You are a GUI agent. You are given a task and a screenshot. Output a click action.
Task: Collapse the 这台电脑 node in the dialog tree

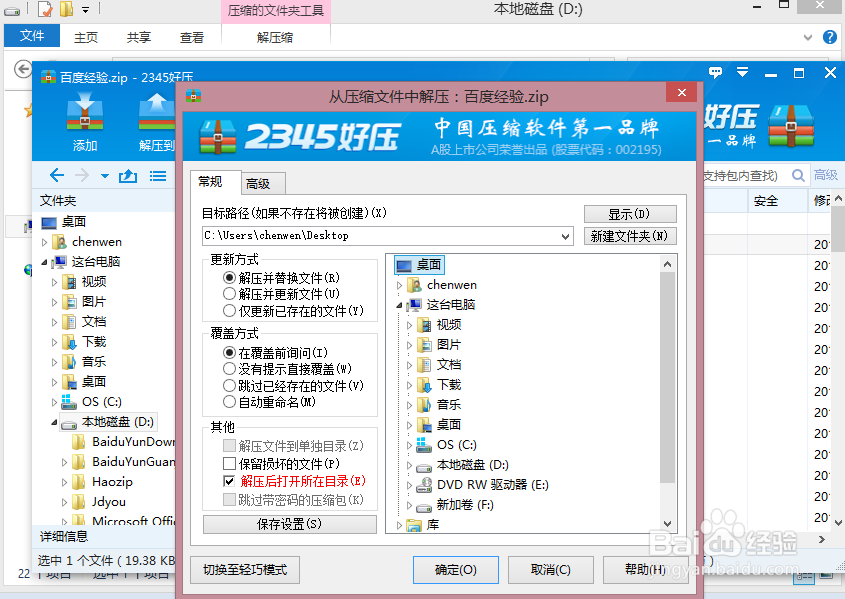[399, 305]
